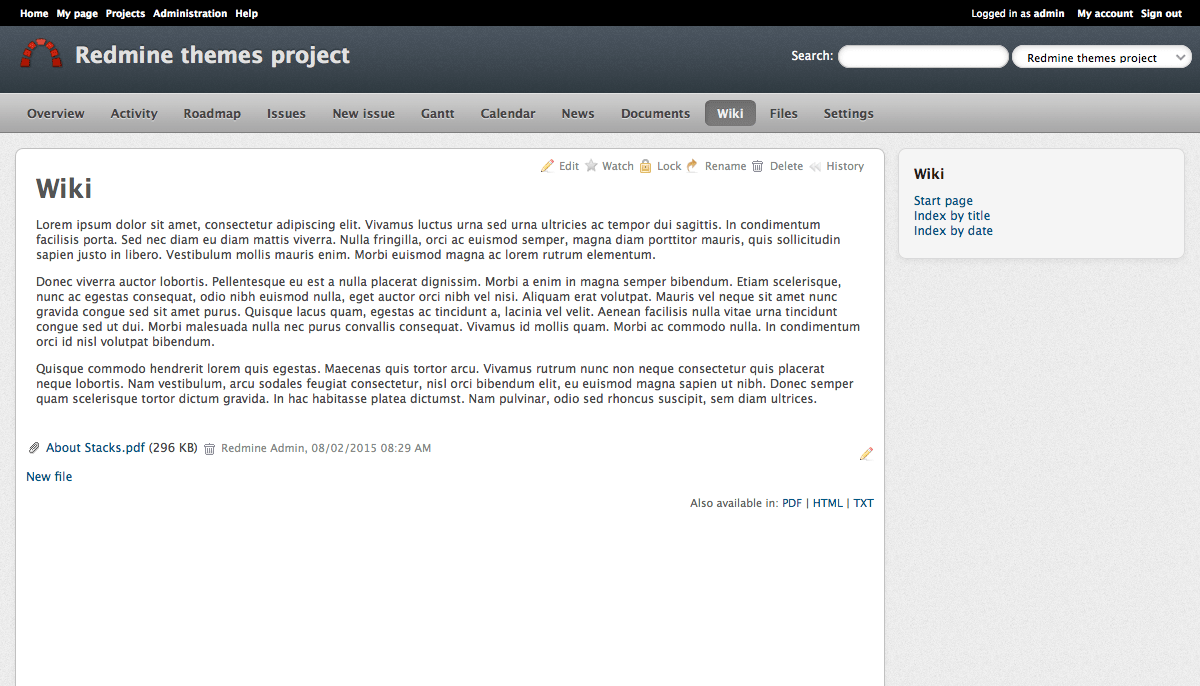Click the Rename link
Image resolution: width=1200 pixels, height=686 pixels.
[725, 166]
